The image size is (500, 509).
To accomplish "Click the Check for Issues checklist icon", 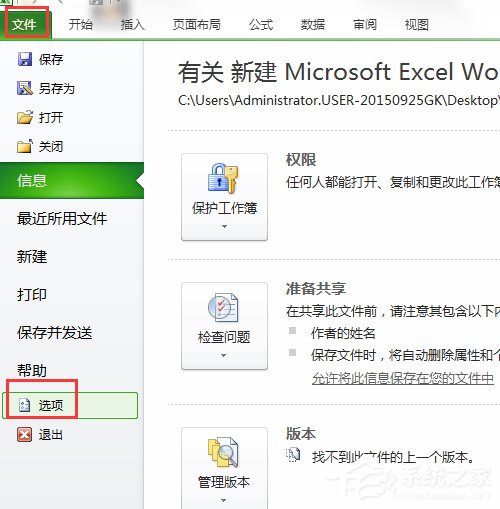I will (223, 307).
